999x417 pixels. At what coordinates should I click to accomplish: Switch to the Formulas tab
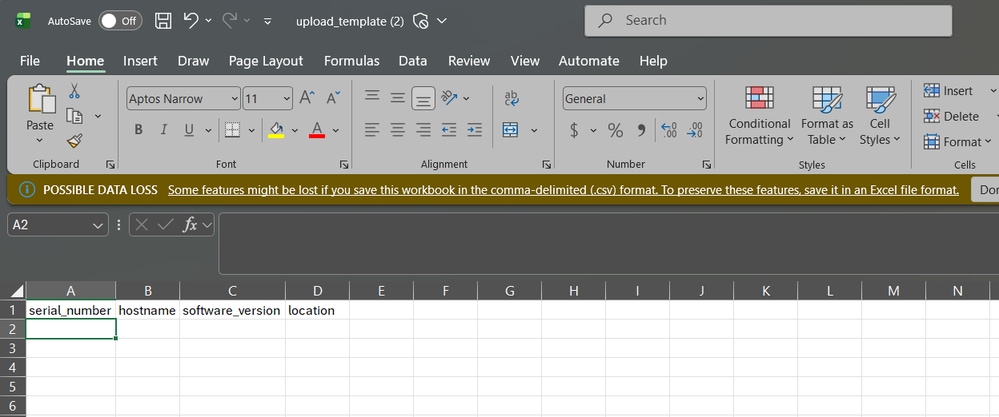(x=352, y=61)
